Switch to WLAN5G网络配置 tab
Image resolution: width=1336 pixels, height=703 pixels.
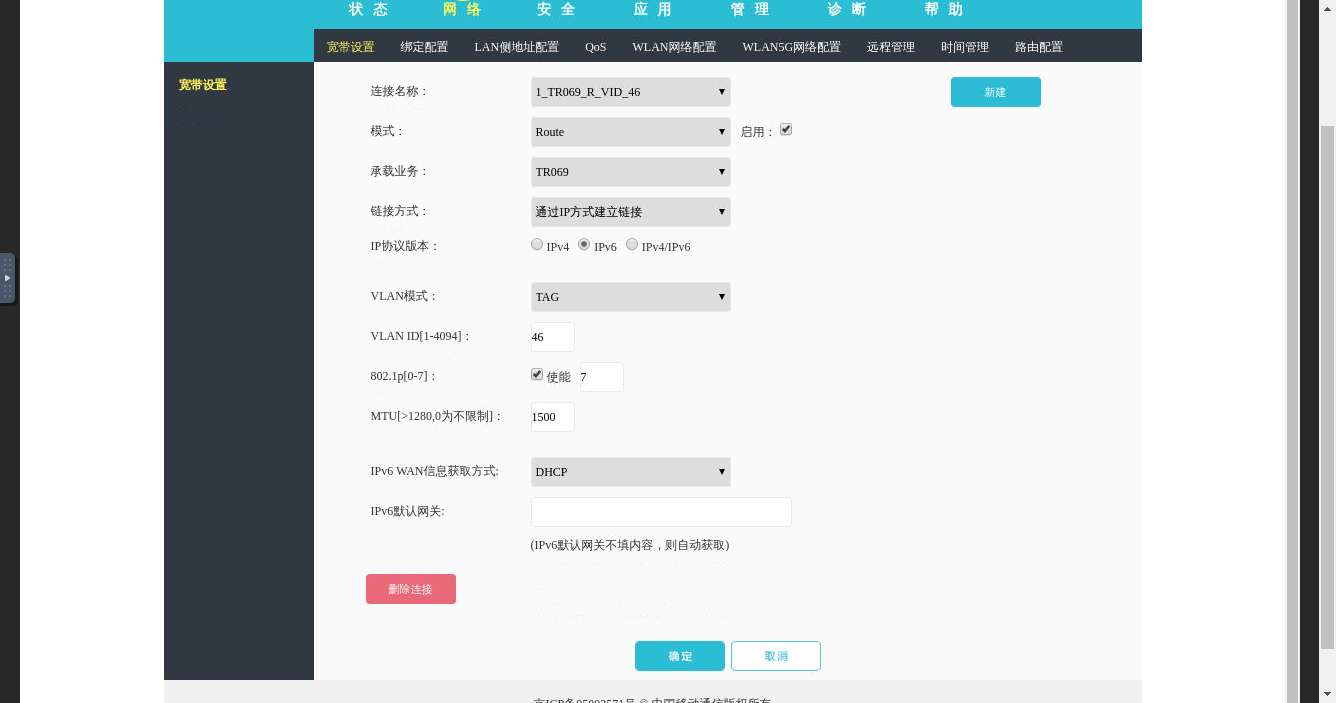pyautogui.click(x=791, y=47)
